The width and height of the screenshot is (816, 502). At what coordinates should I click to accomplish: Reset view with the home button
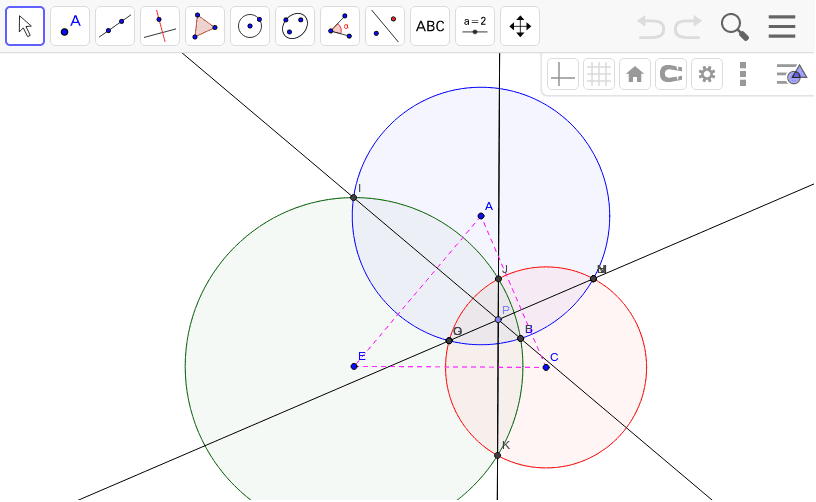[635, 74]
